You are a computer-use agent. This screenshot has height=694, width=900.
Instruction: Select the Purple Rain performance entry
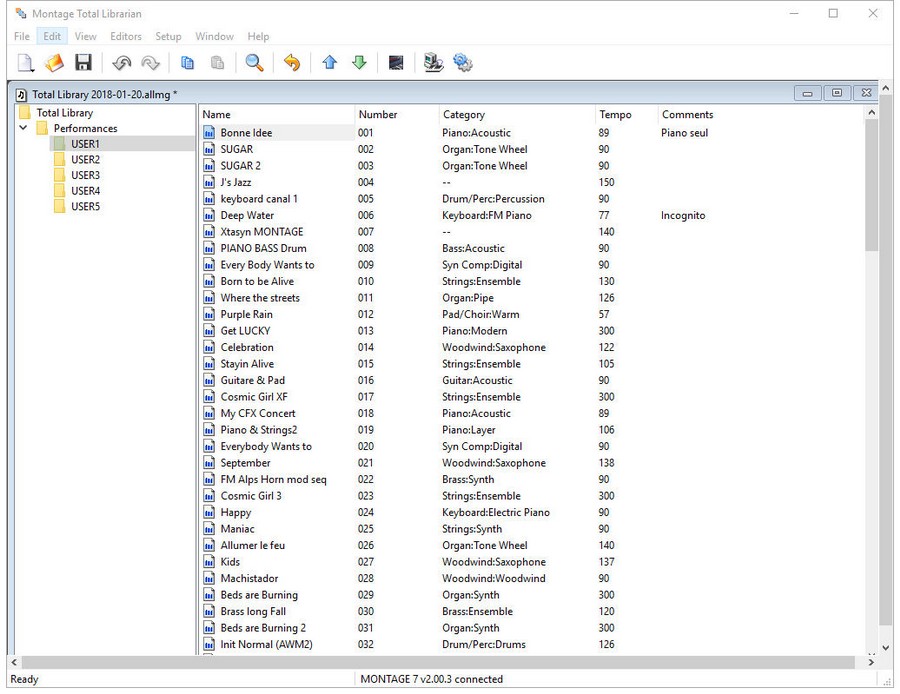[x=246, y=314]
